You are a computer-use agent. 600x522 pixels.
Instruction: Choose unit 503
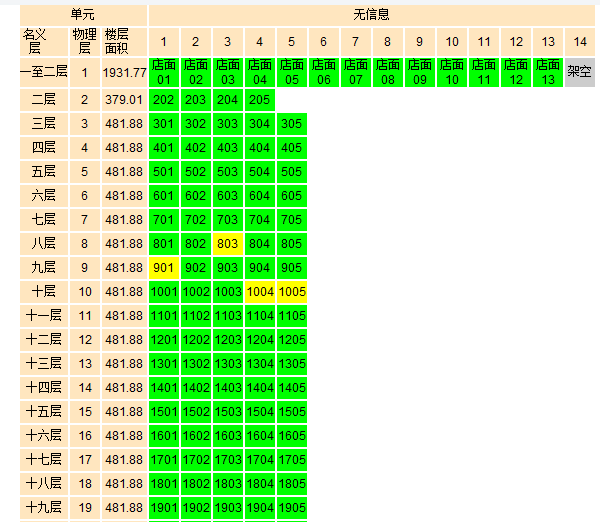point(228,172)
